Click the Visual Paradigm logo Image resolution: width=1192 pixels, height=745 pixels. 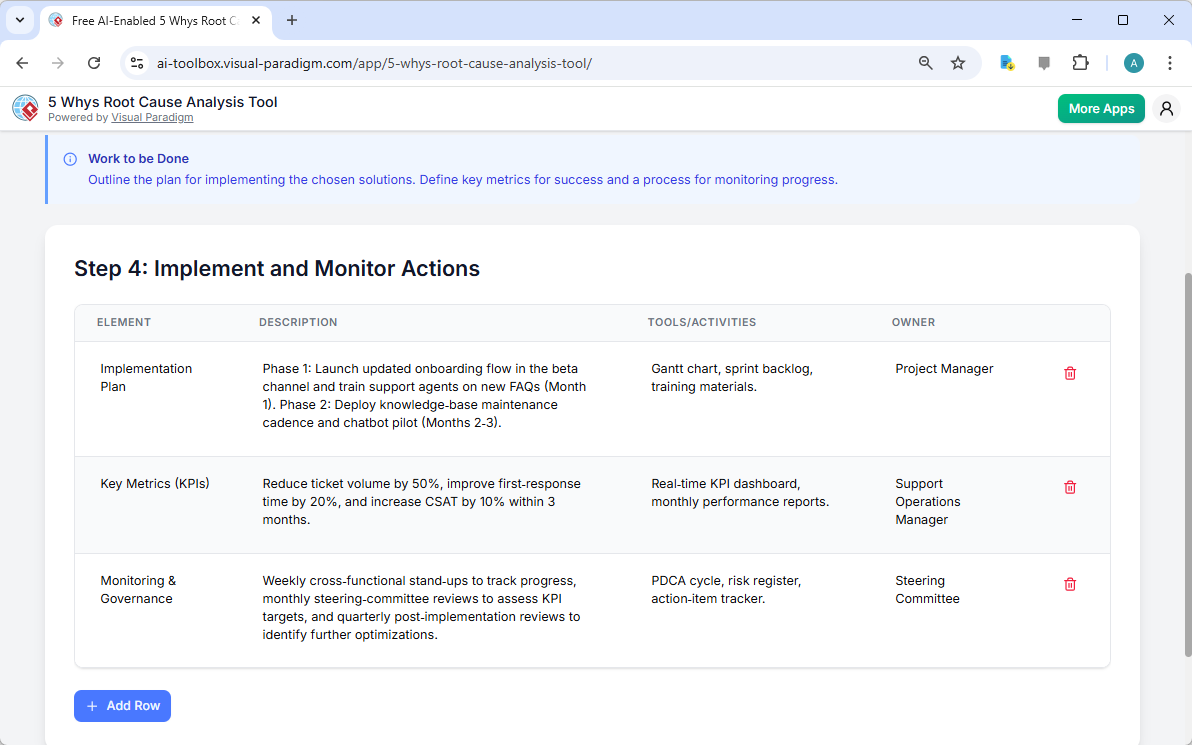click(25, 108)
